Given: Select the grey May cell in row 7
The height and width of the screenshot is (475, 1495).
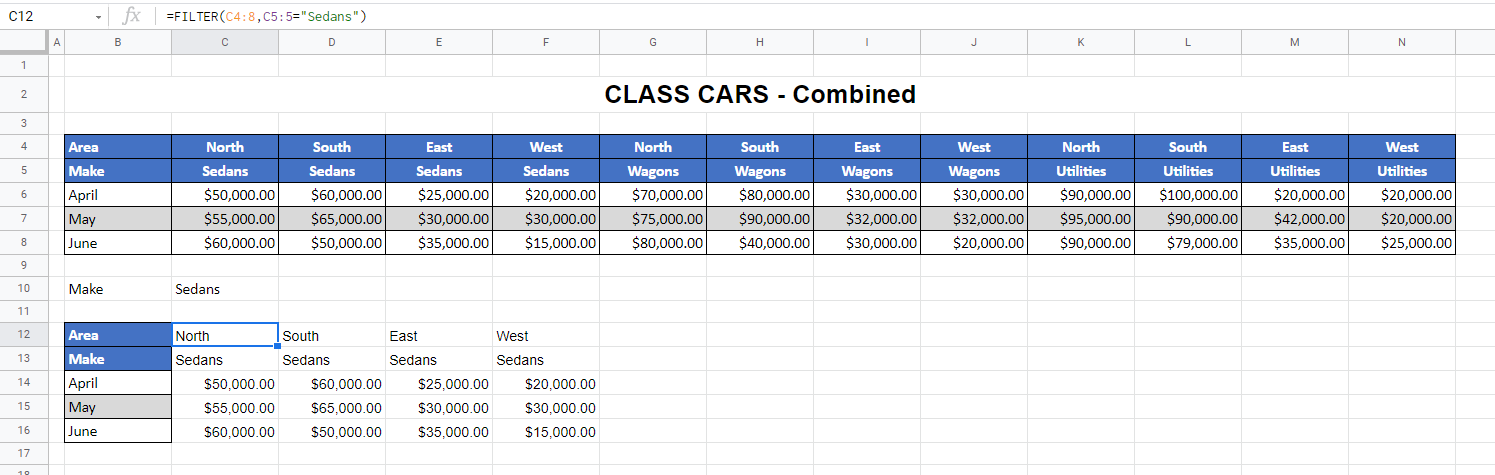Looking at the screenshot, I should click(118, 219).
